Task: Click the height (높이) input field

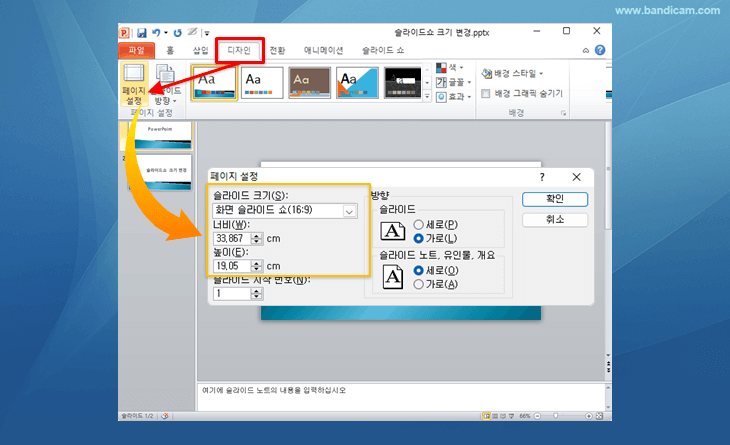Action: (x=232, y=266)
